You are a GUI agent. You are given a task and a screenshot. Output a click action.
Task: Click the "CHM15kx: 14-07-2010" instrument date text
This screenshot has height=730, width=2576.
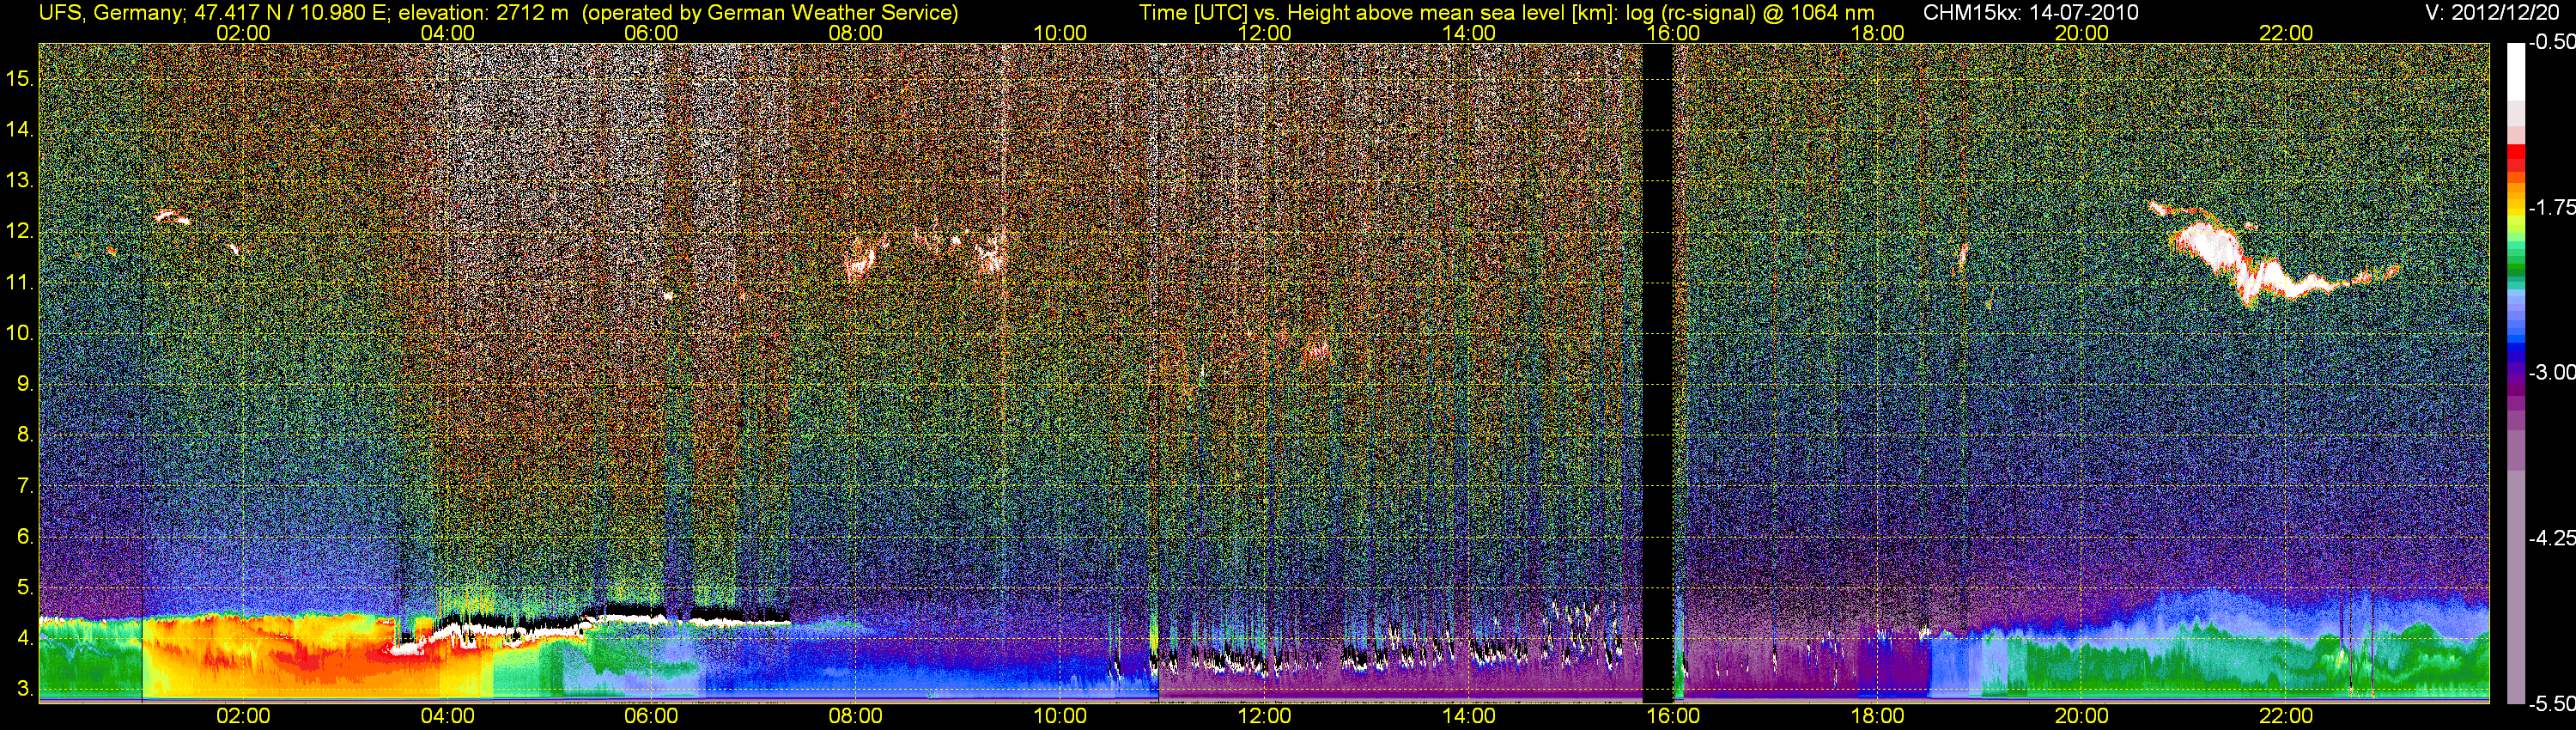(x=2029, y=13)
